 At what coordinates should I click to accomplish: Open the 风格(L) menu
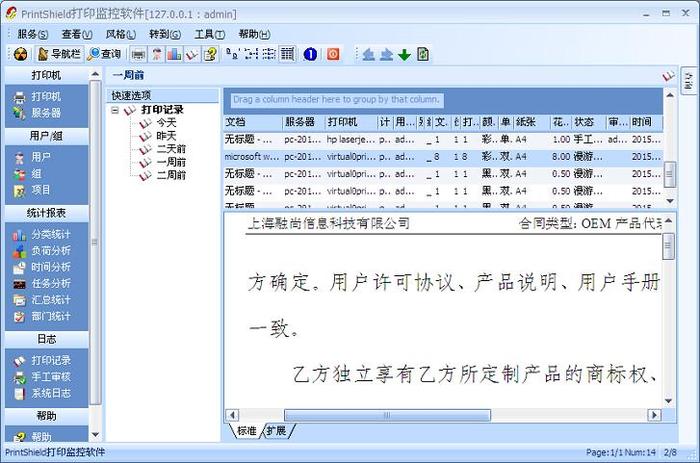121,34
